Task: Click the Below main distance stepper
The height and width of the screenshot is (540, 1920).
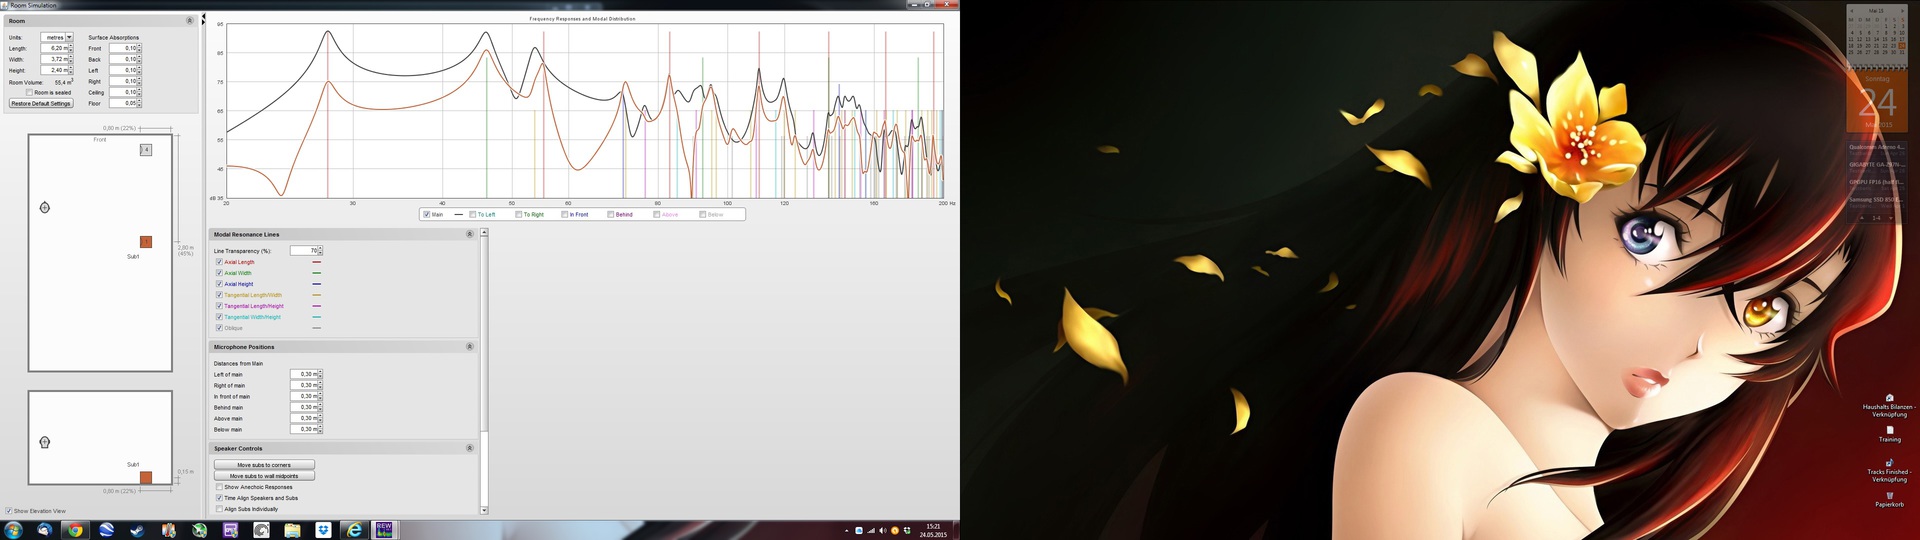Action: point(320,429)
